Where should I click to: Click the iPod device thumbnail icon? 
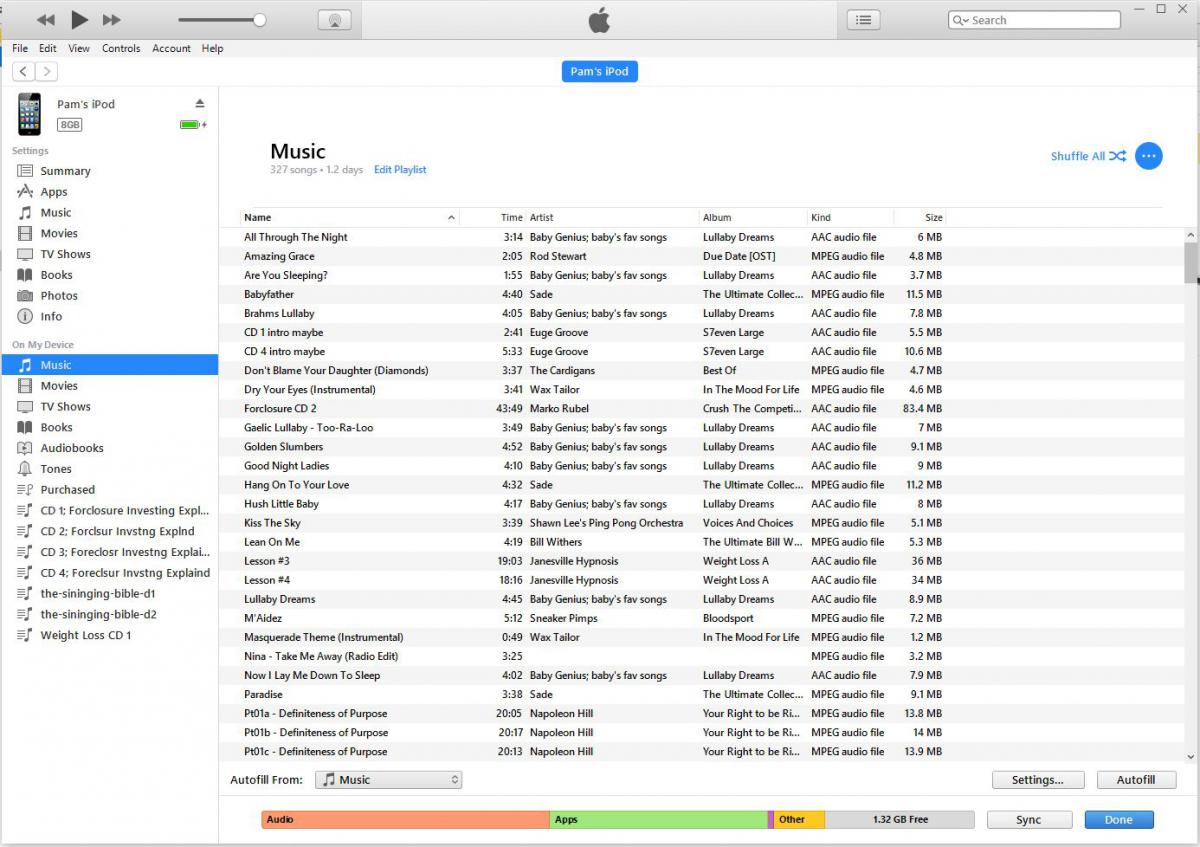click(x=29, y=114)
